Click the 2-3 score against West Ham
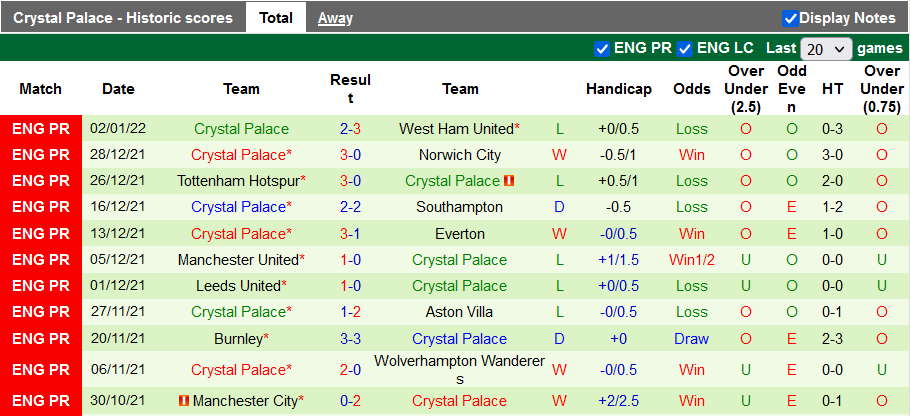910x416 pixels. click(350, 129)
